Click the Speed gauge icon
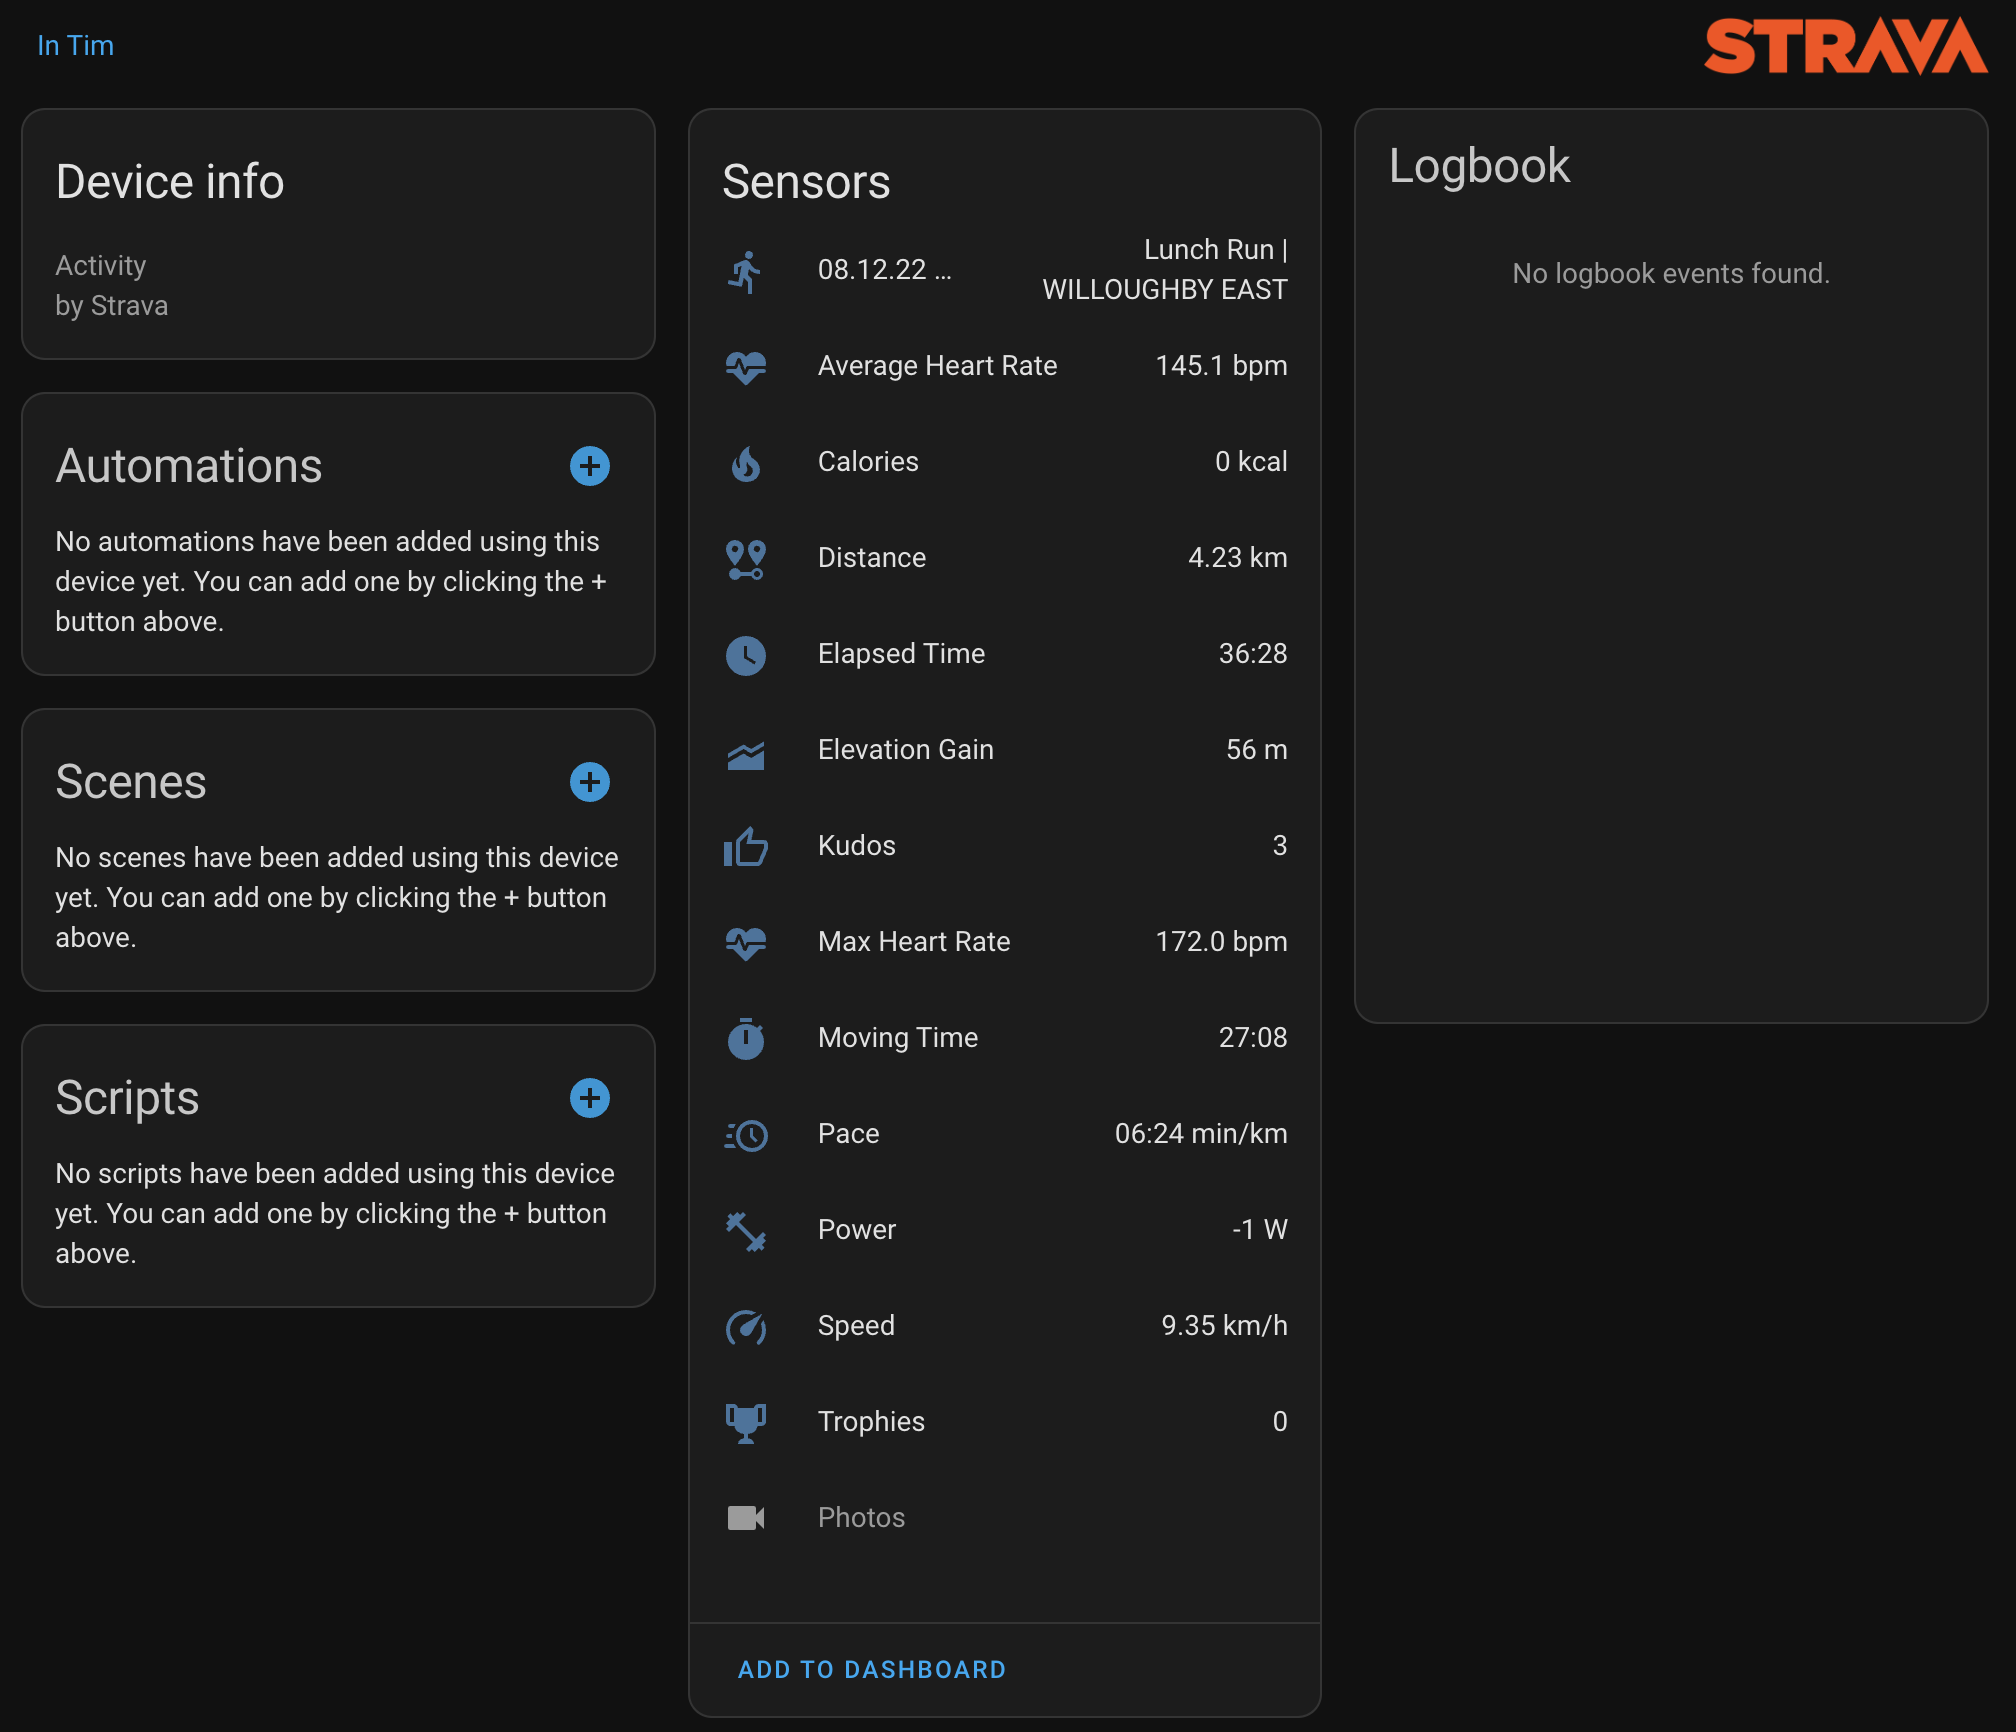The height and width of the screenshot is (1732, 2016). click(x=745, y=1327)
